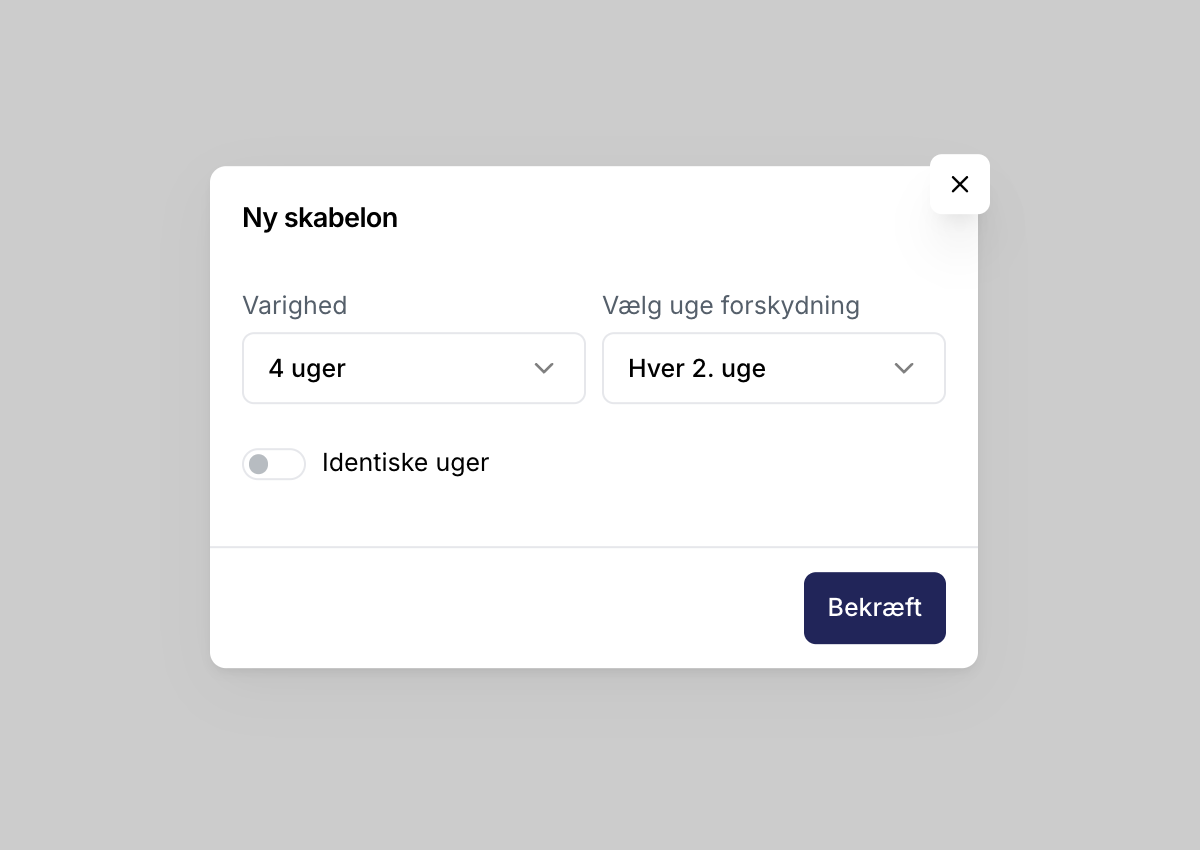Click the circular knob inside the toggle switch
1200x850 pixels.
[x=259, y=463]
